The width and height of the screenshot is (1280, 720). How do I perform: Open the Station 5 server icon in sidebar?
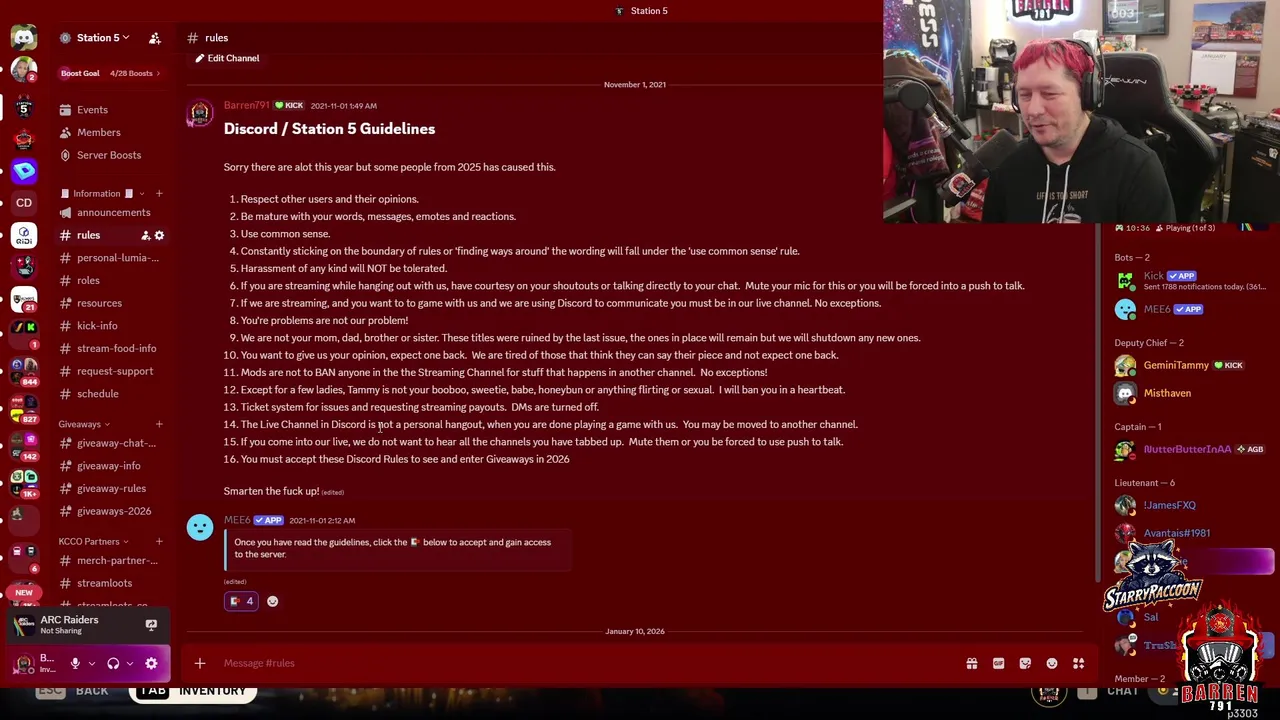[x=24, y=106]
